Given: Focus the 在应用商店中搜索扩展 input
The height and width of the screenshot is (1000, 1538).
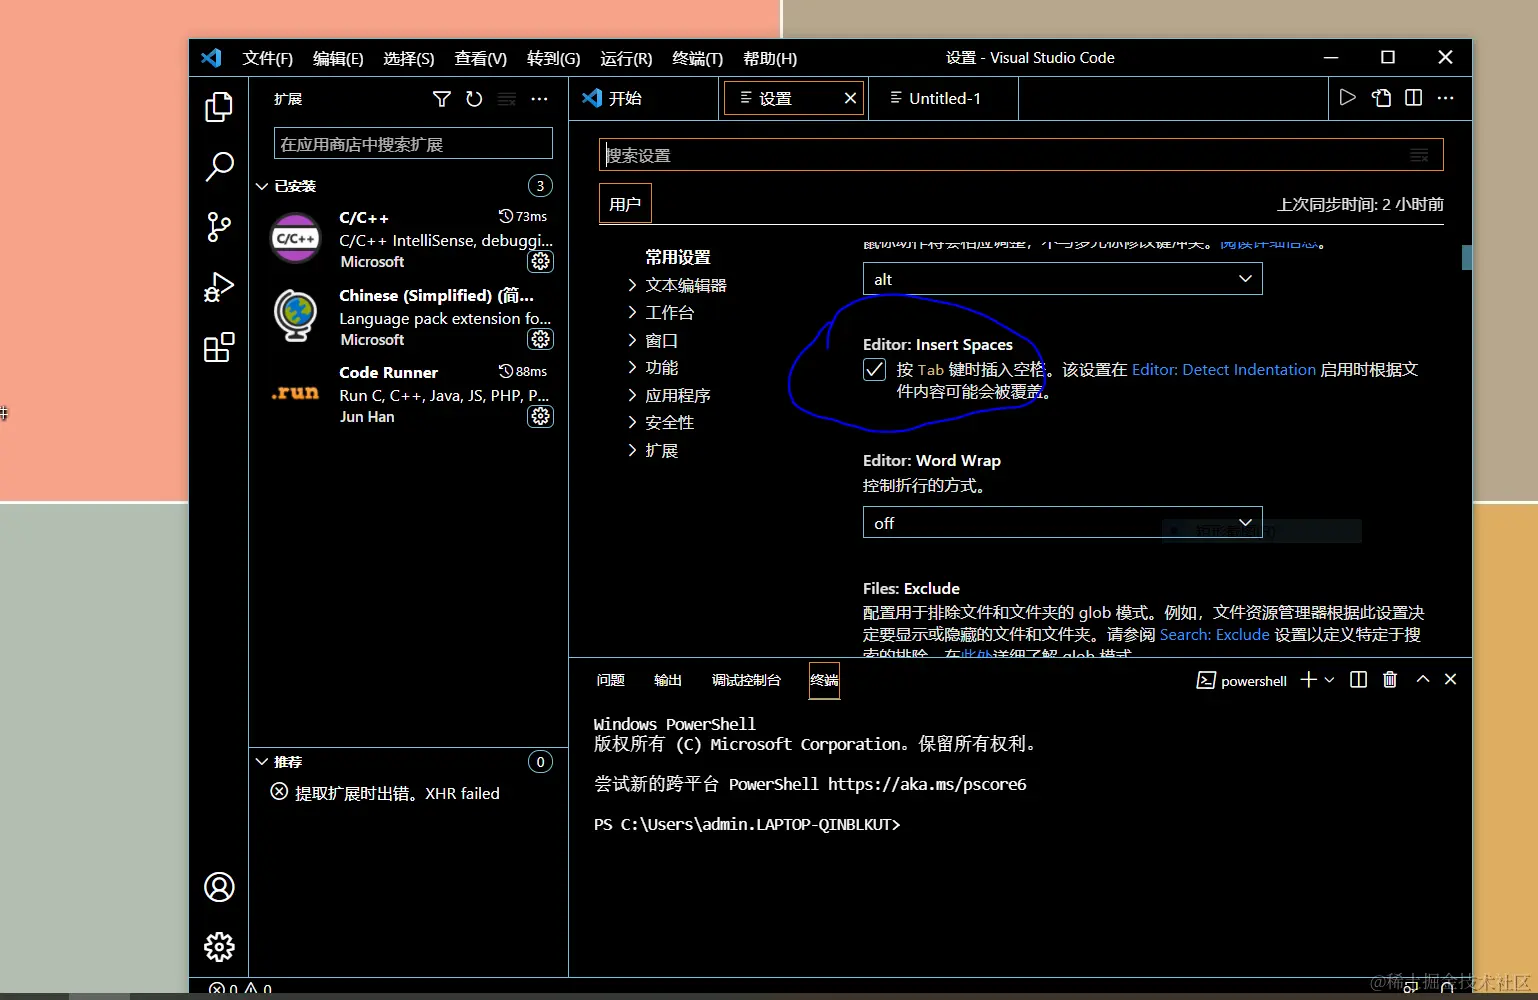Looking at the screenshot, I should point(413,143).
